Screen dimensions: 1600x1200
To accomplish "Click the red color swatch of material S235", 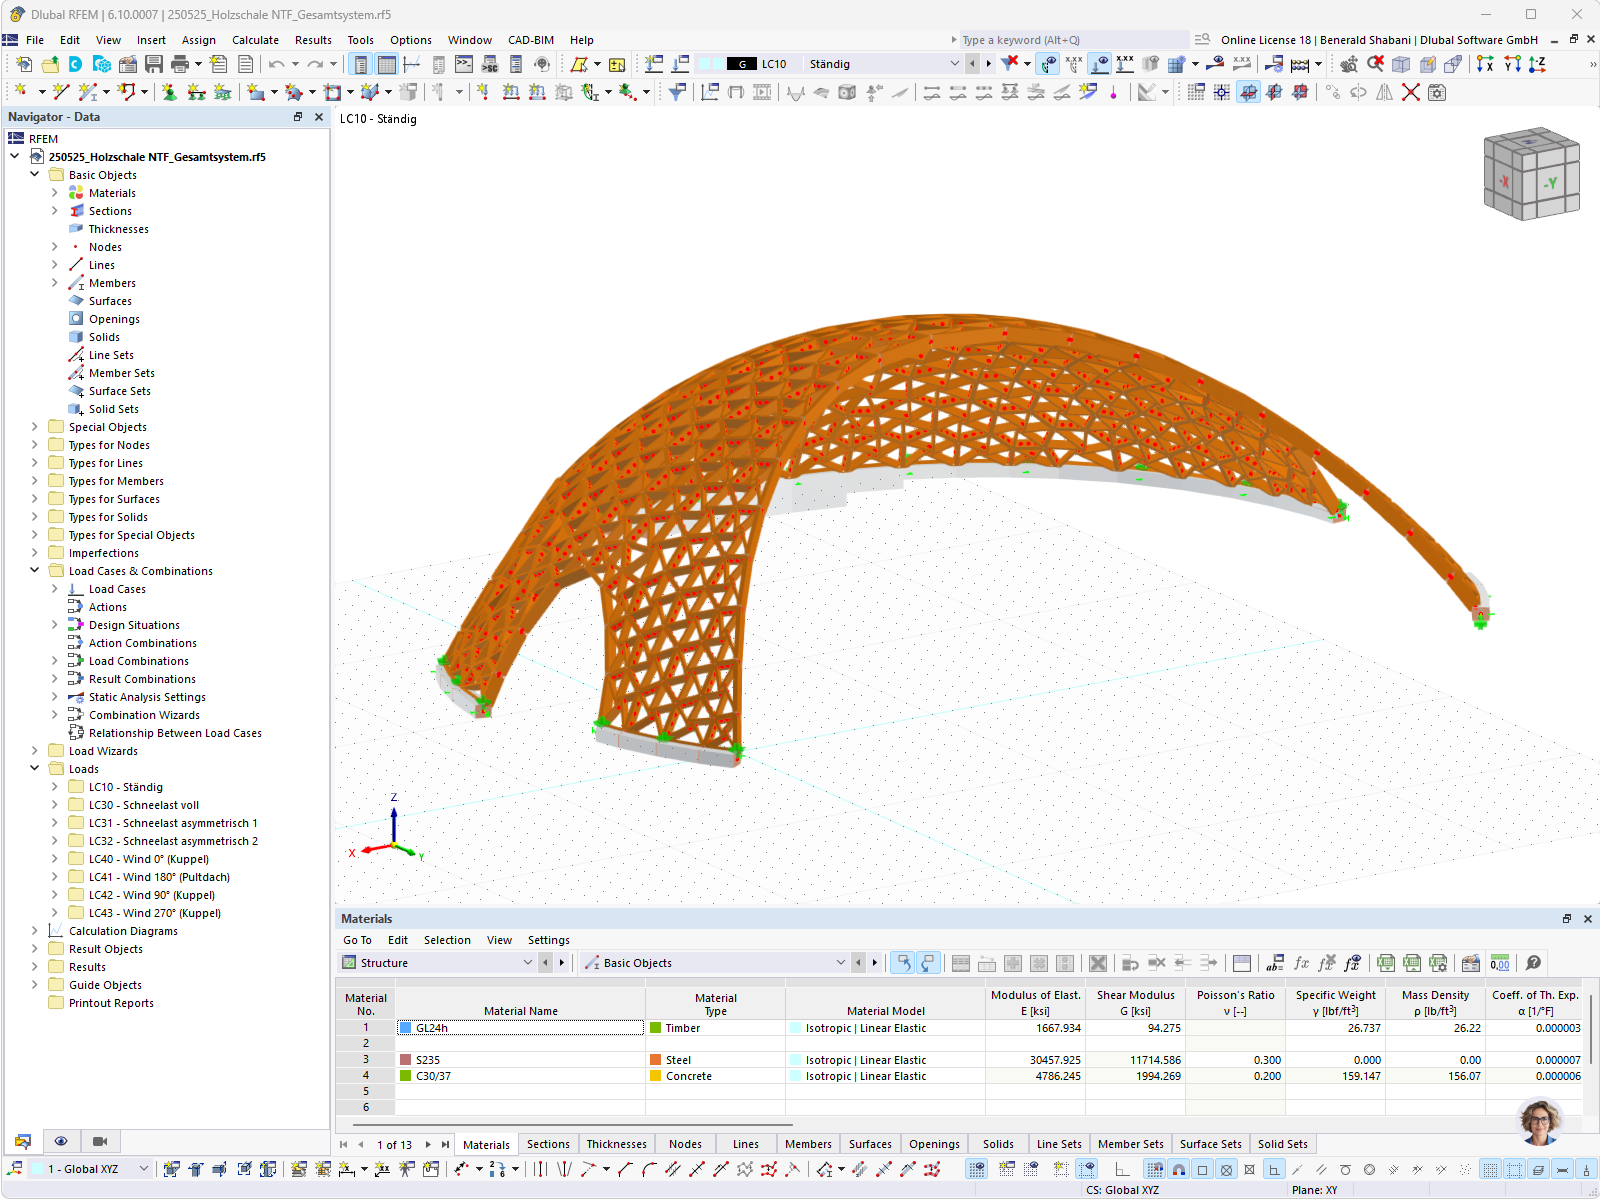I will tap(405, 1060).
